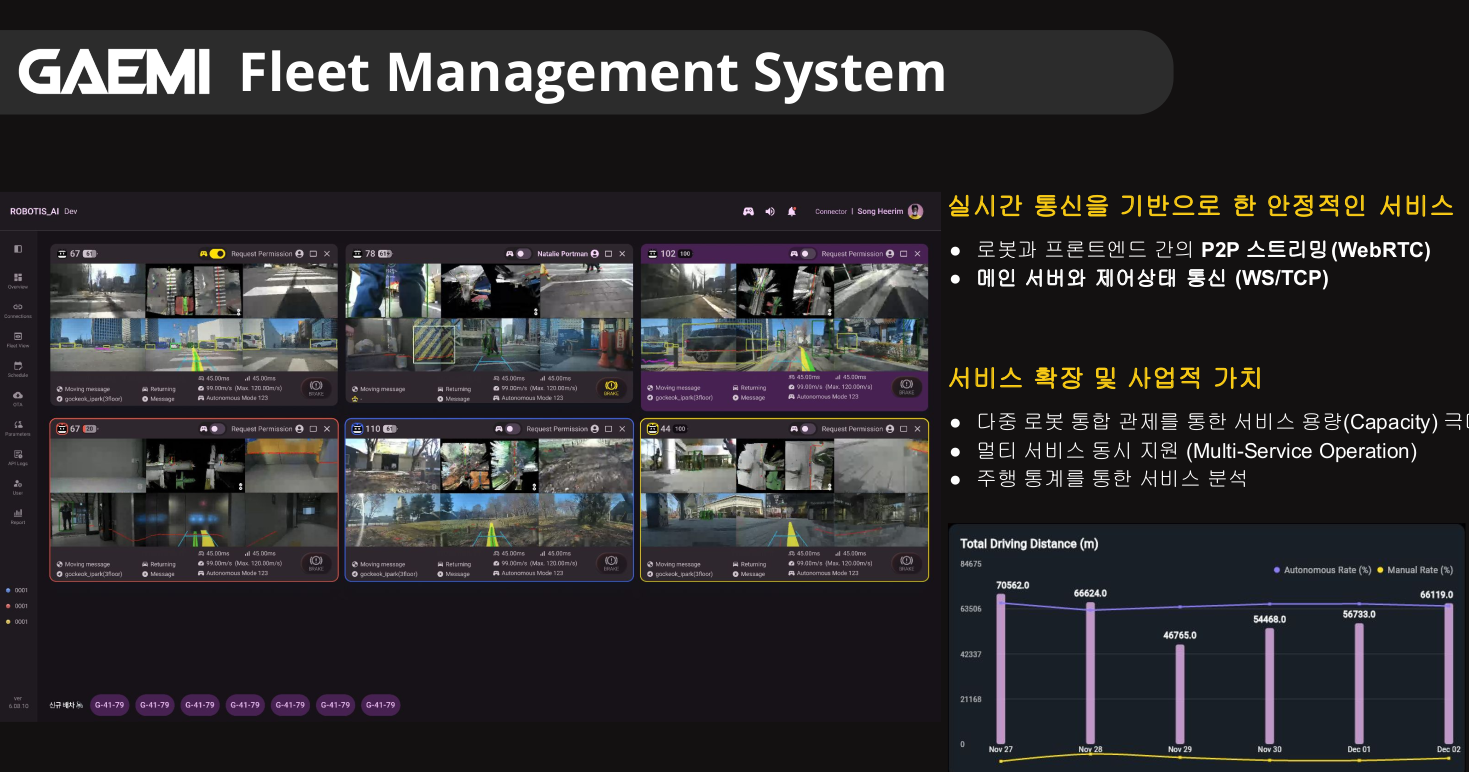Open notifications bell in the header
The height and width of the screenshot is (772, 1469).
[792, 211]
